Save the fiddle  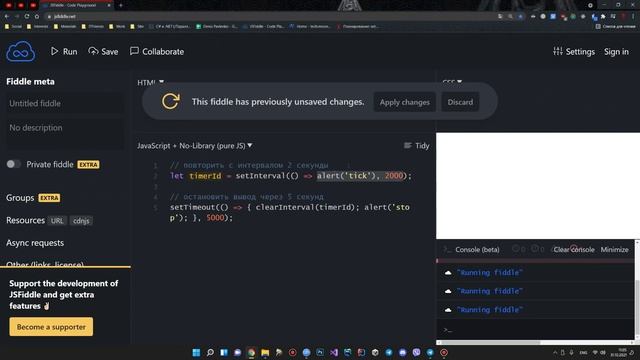tap(103, 51)
